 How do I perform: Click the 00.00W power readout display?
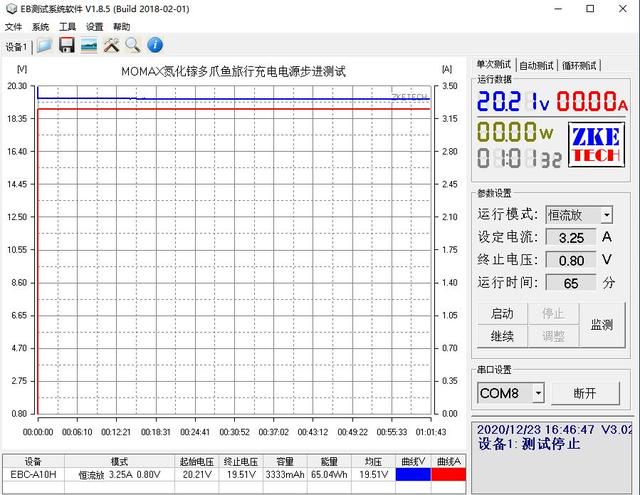point(516,132)
